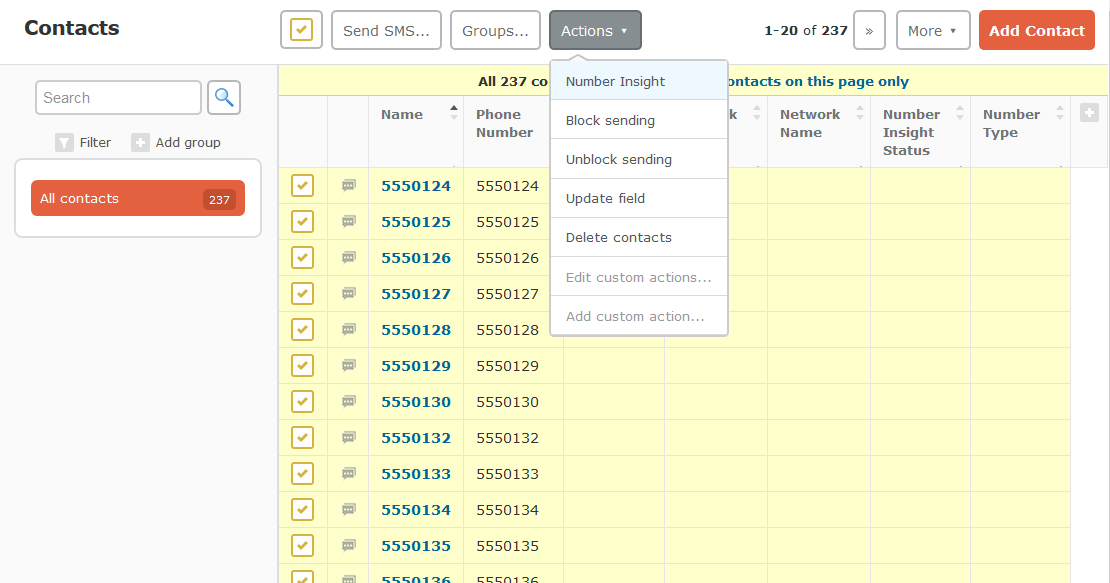Screen dimensions: 1110x583
Task: Click message icon for contact 5550133
Action: pos(348,473)
